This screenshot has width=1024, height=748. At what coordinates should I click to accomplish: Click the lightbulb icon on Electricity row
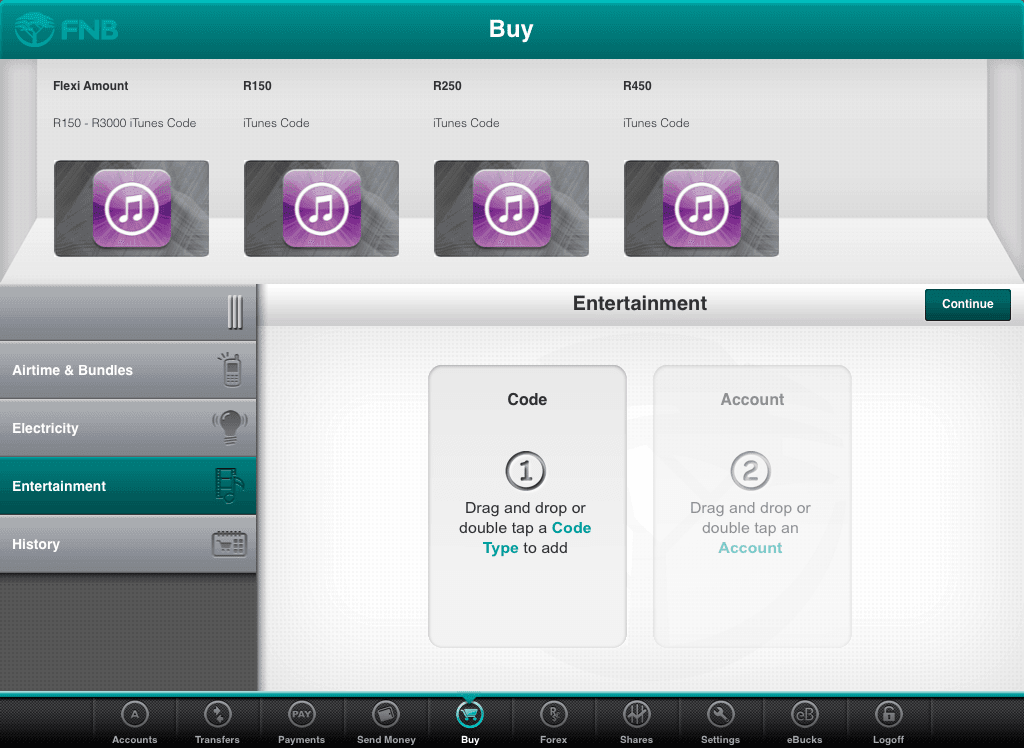229,427
